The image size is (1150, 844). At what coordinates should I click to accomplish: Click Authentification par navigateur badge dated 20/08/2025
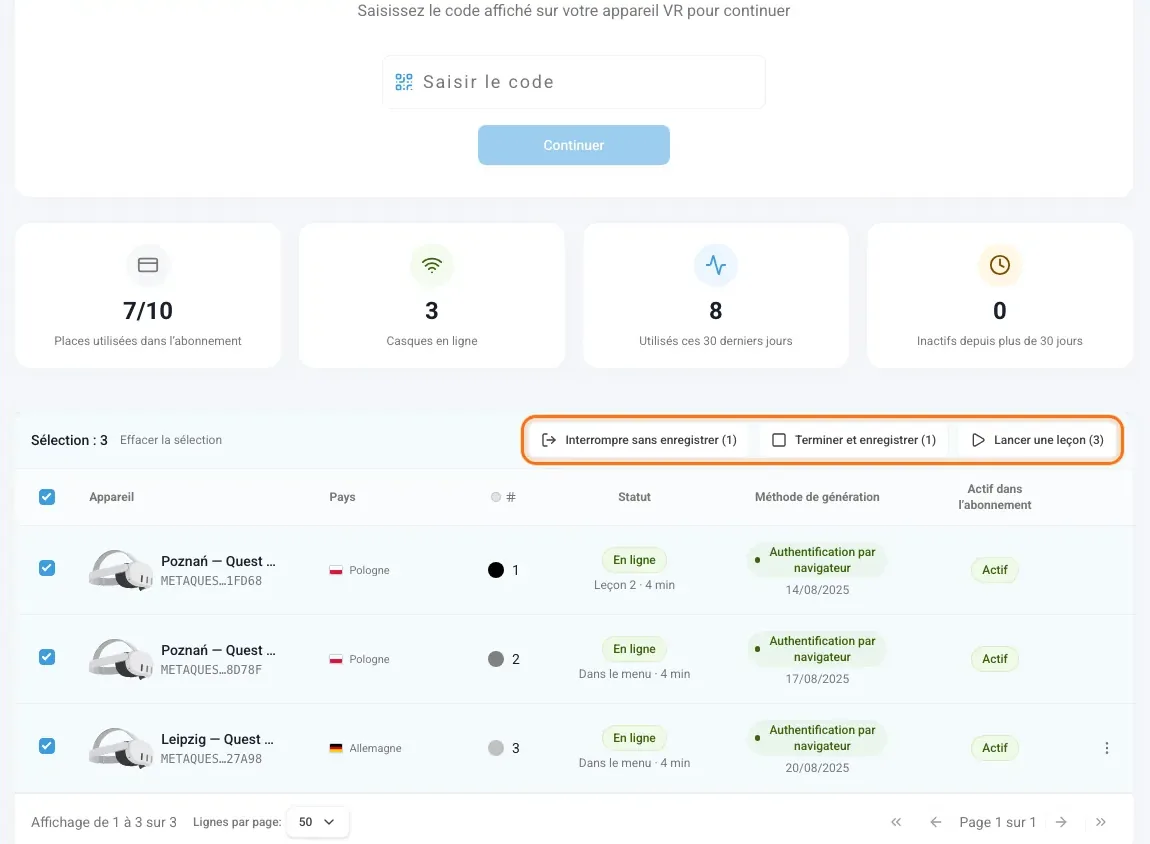[817, 738]
